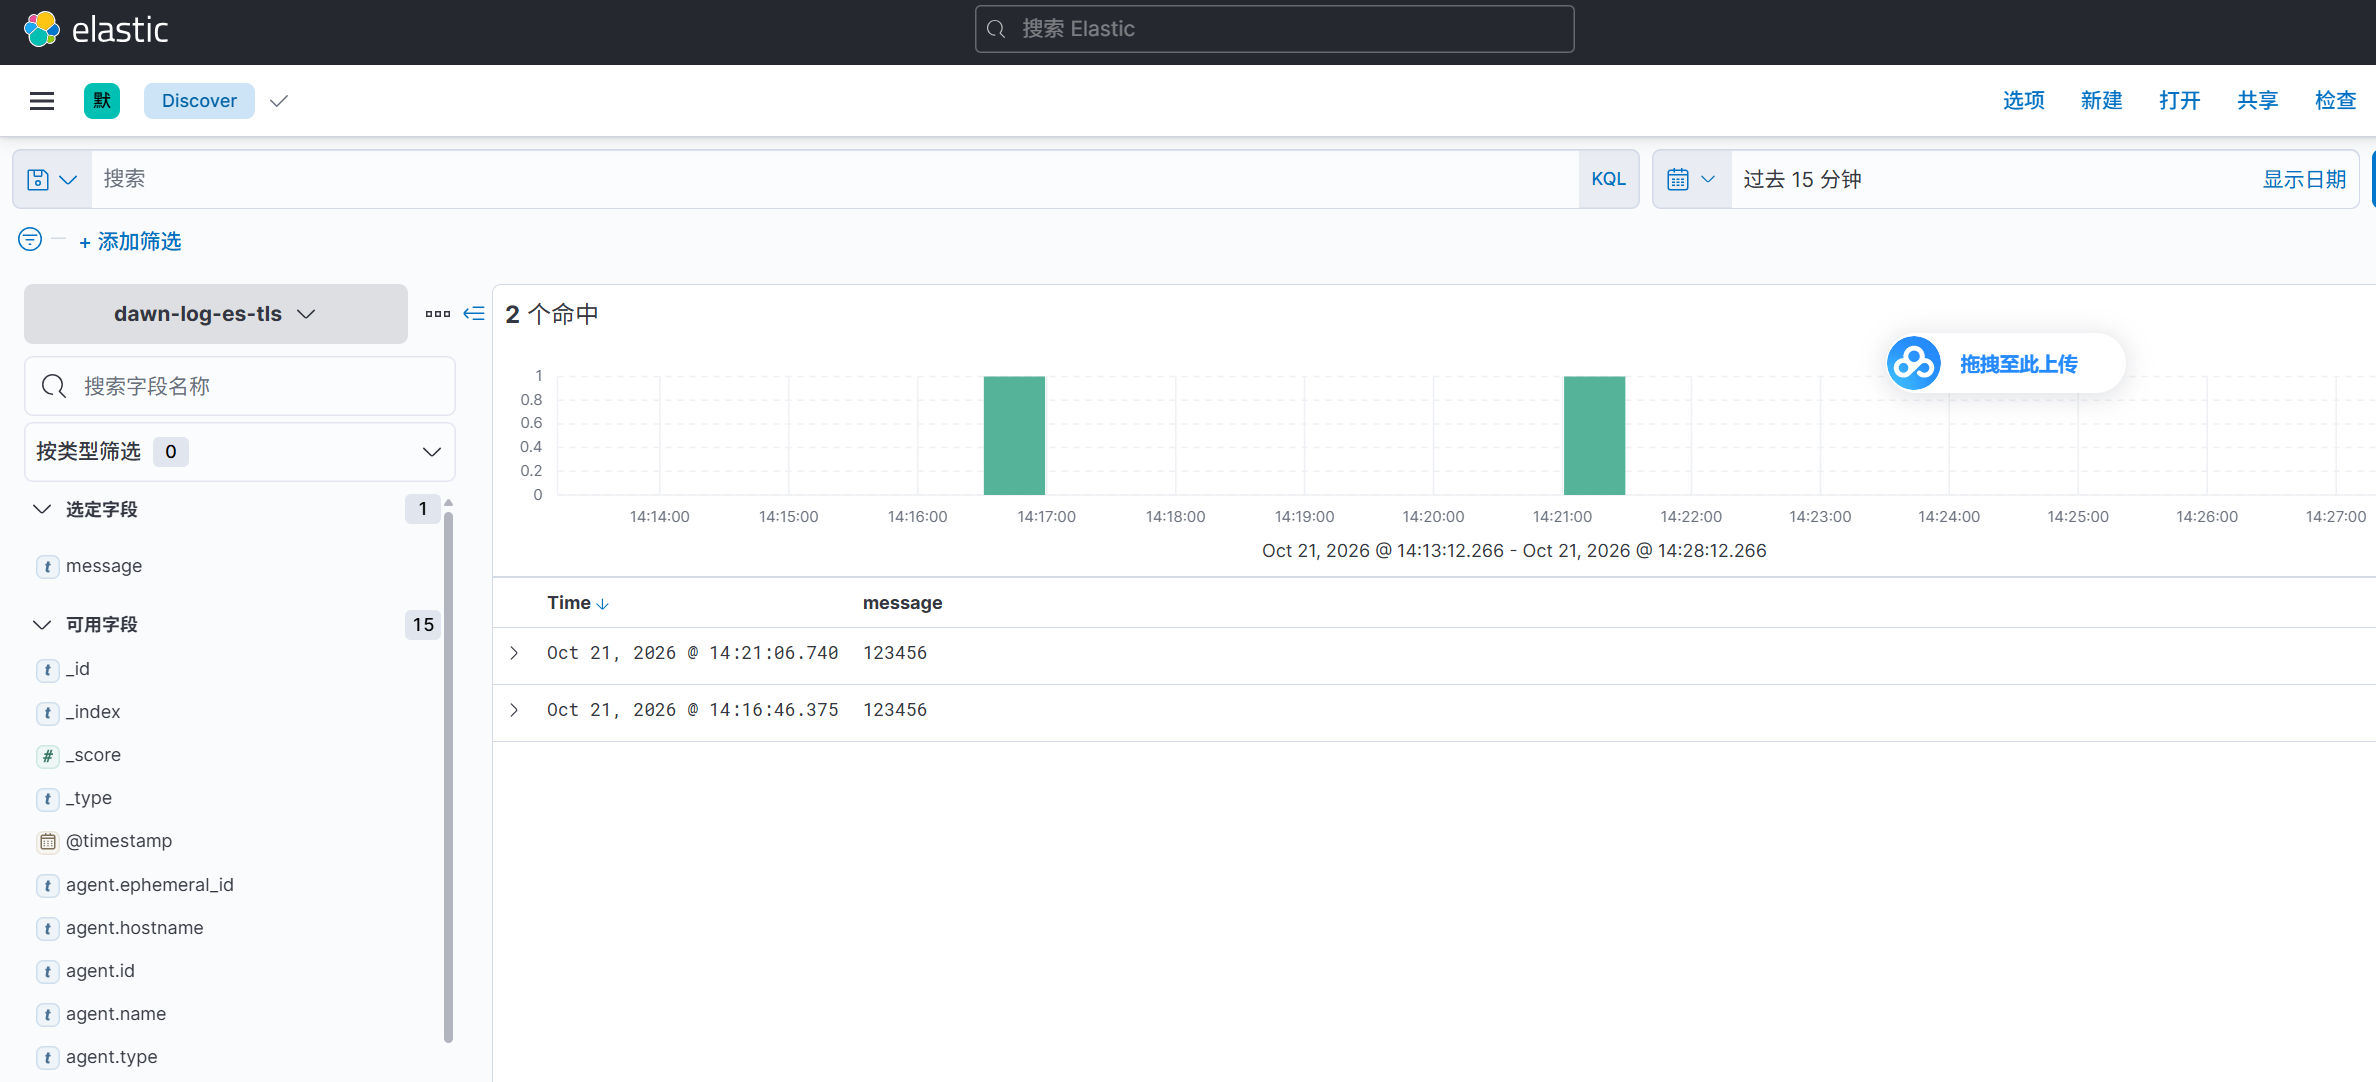Open the saved query menu icon

point(52,180)
